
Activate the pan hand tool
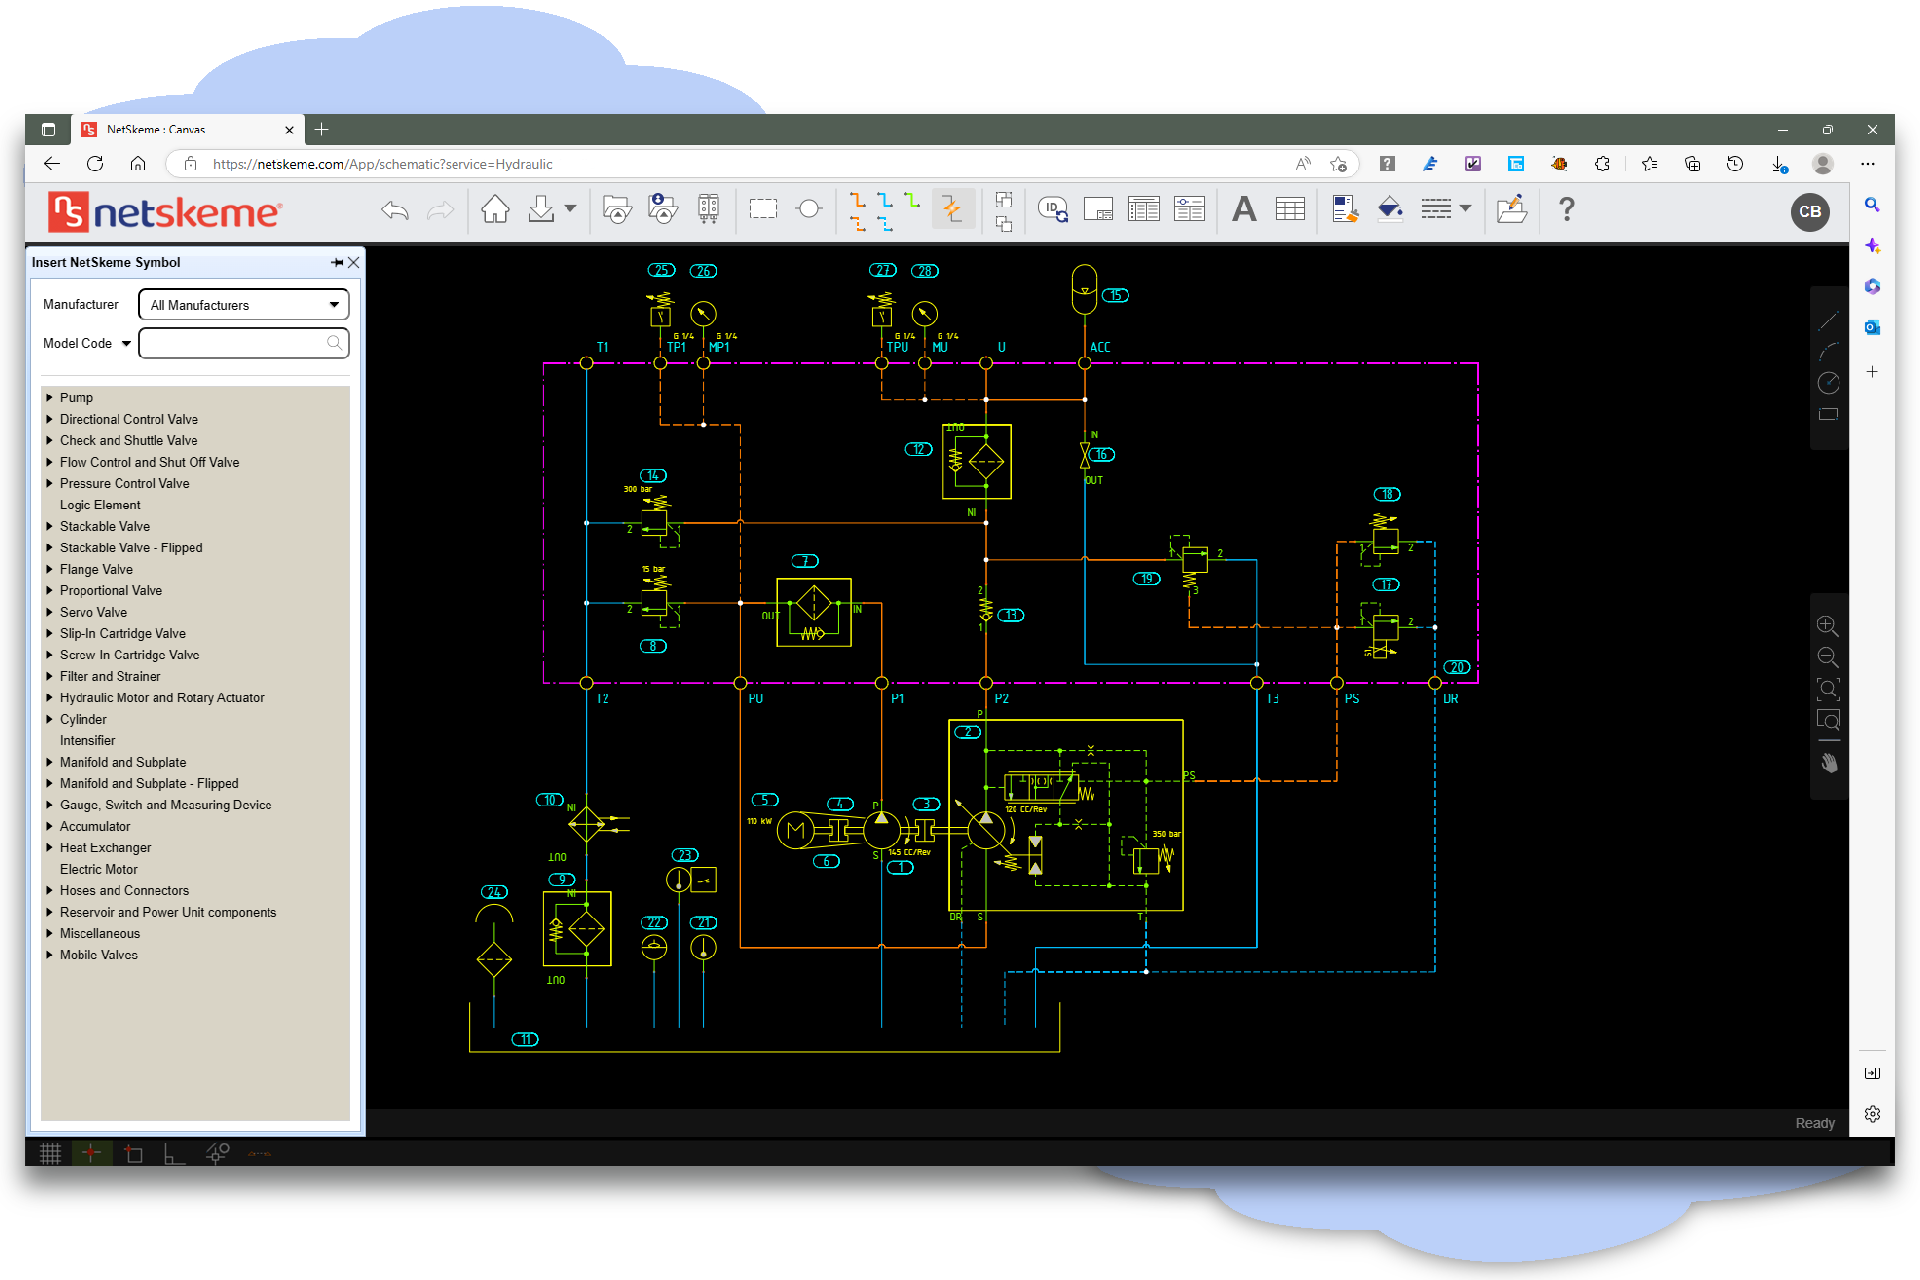tap(1829, 763)
